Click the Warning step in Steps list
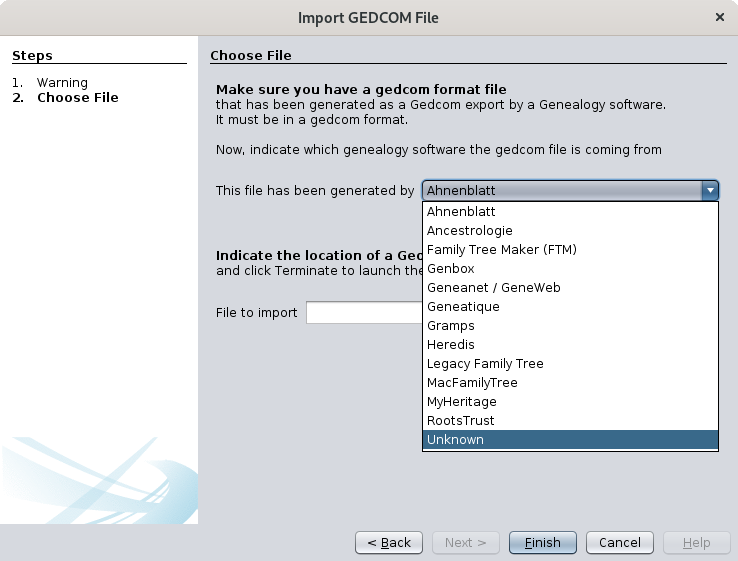Image resolution: width=738 pixels, height=561 pixels. [62, 83]
